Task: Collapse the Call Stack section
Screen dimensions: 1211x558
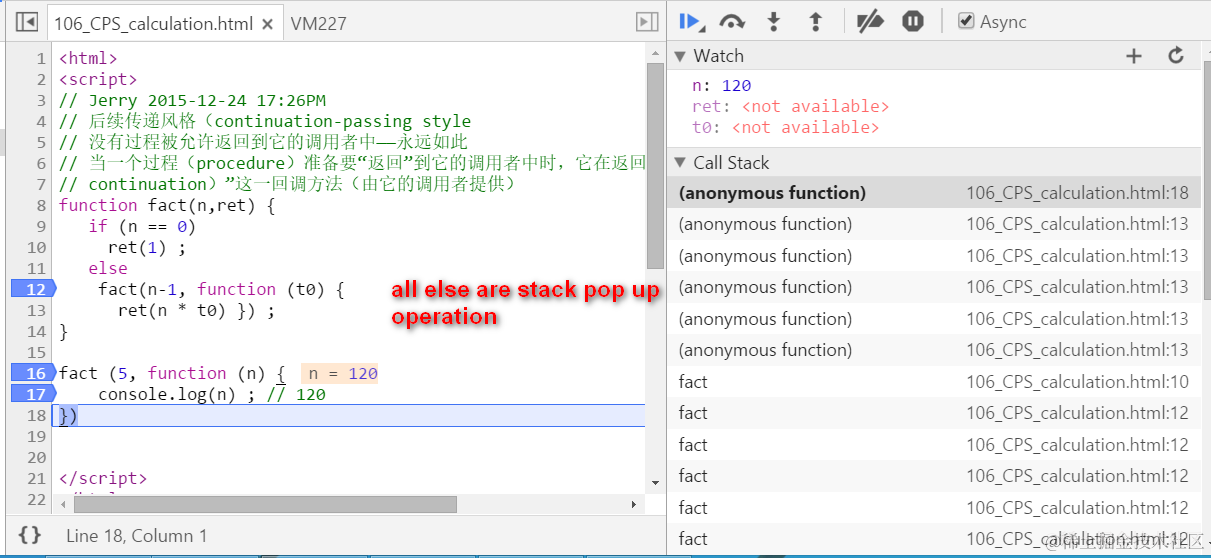Action: pos(680,162)
